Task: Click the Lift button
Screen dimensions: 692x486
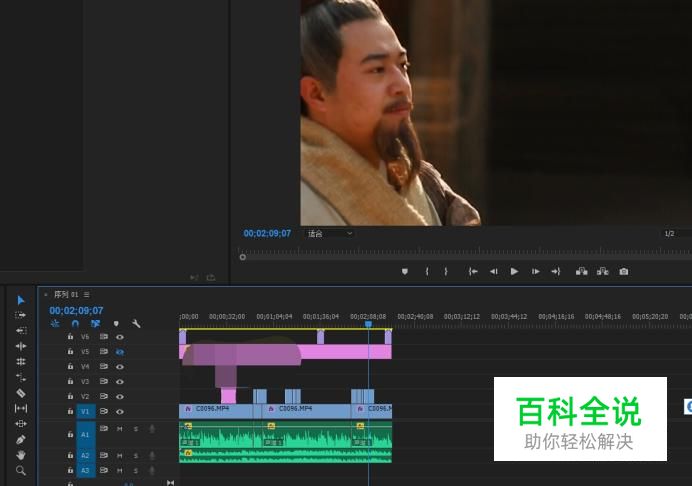Action: point(581,271)
